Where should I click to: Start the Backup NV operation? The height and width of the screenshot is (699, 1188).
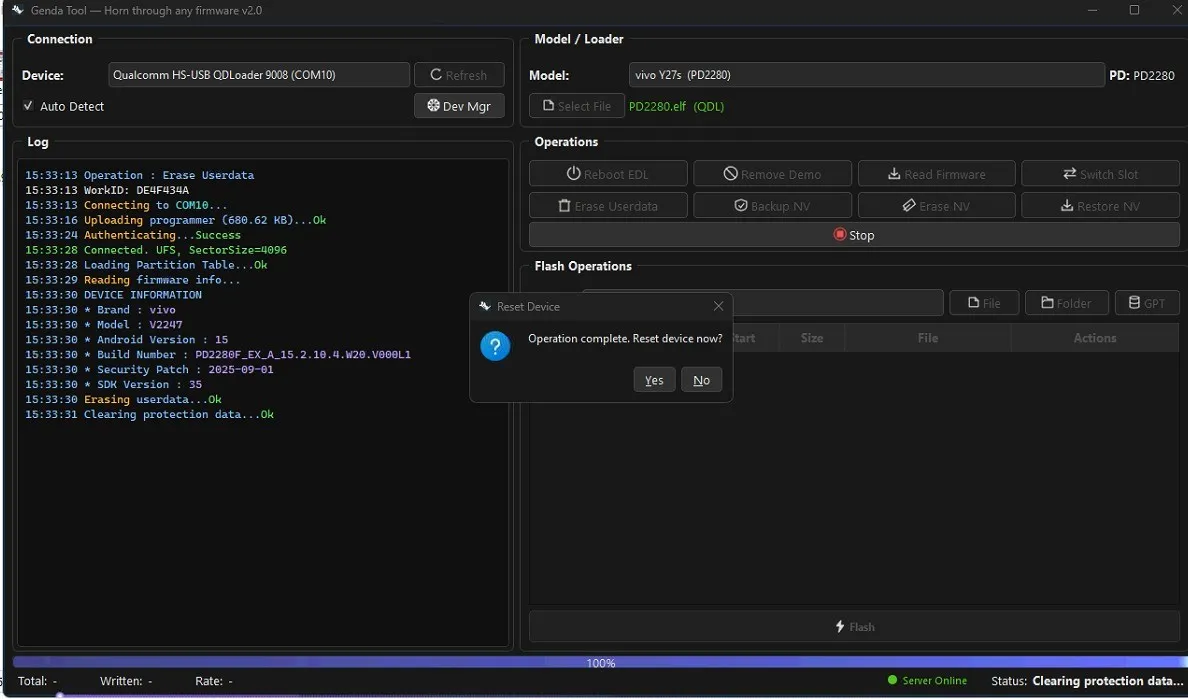772,206
